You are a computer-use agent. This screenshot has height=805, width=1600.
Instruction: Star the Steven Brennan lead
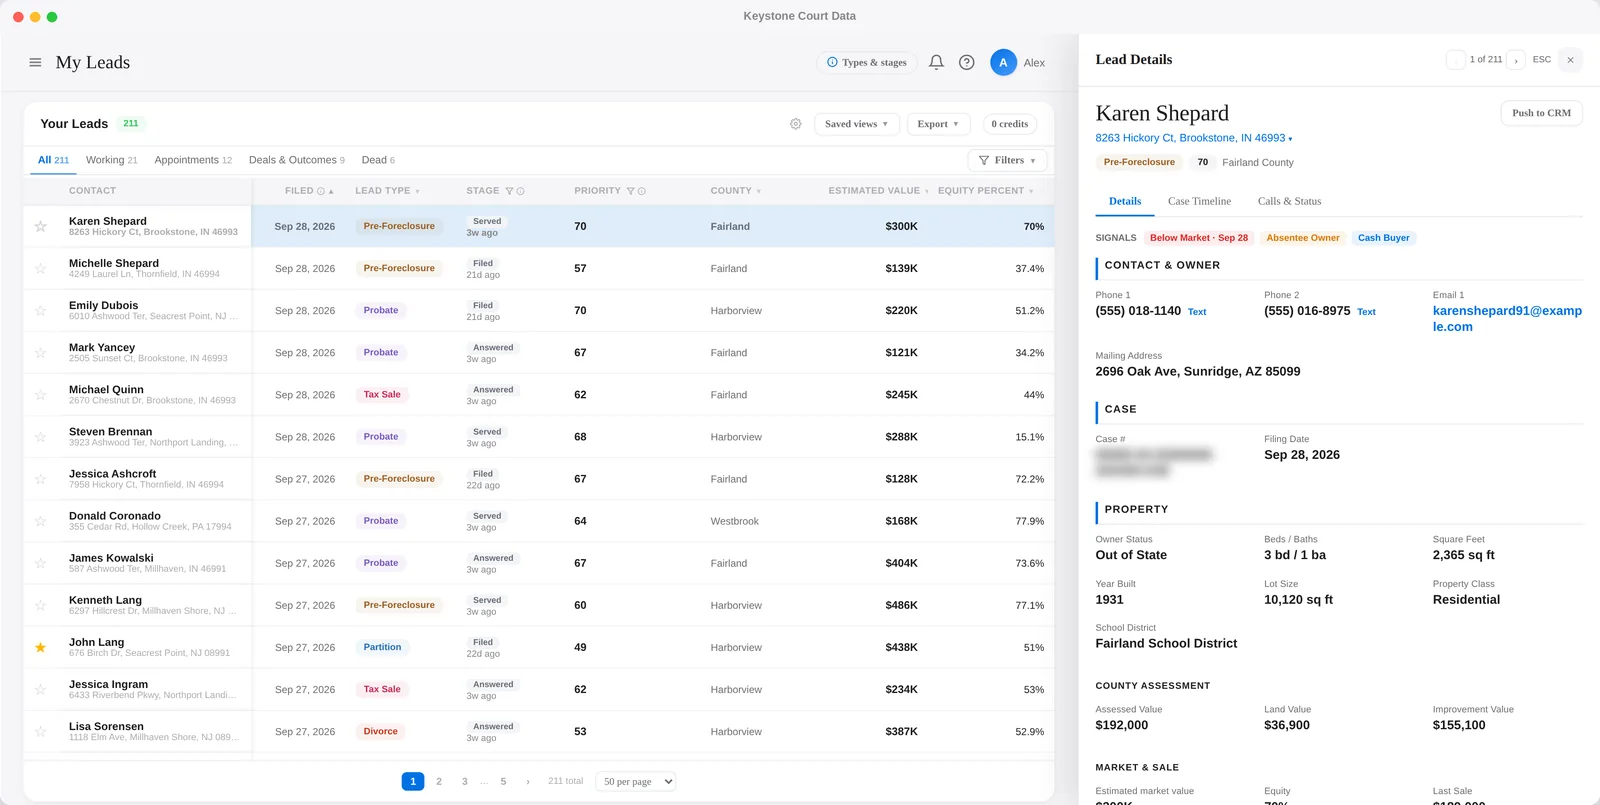(x=41, y=437)
